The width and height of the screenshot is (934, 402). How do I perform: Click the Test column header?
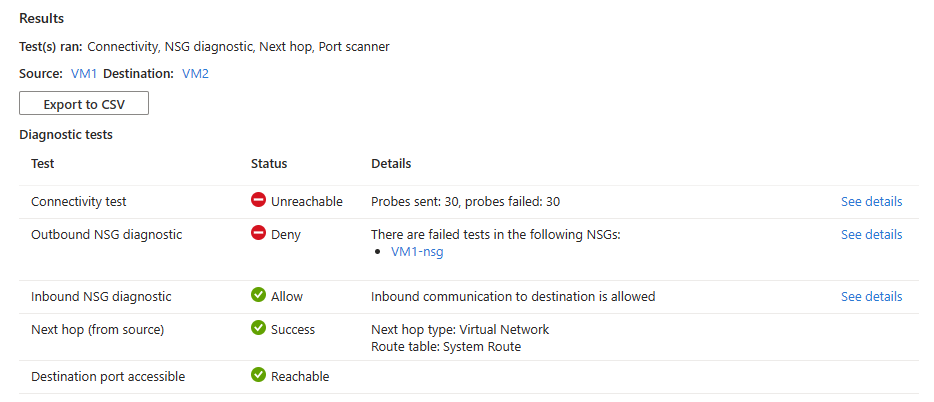click(x=43, y=164)
